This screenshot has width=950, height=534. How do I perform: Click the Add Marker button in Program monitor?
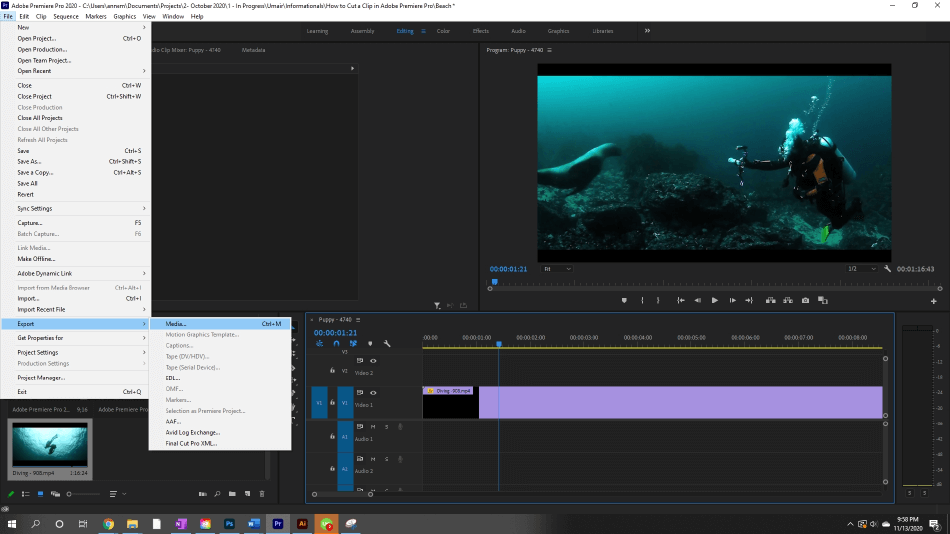tap(624, 300)
